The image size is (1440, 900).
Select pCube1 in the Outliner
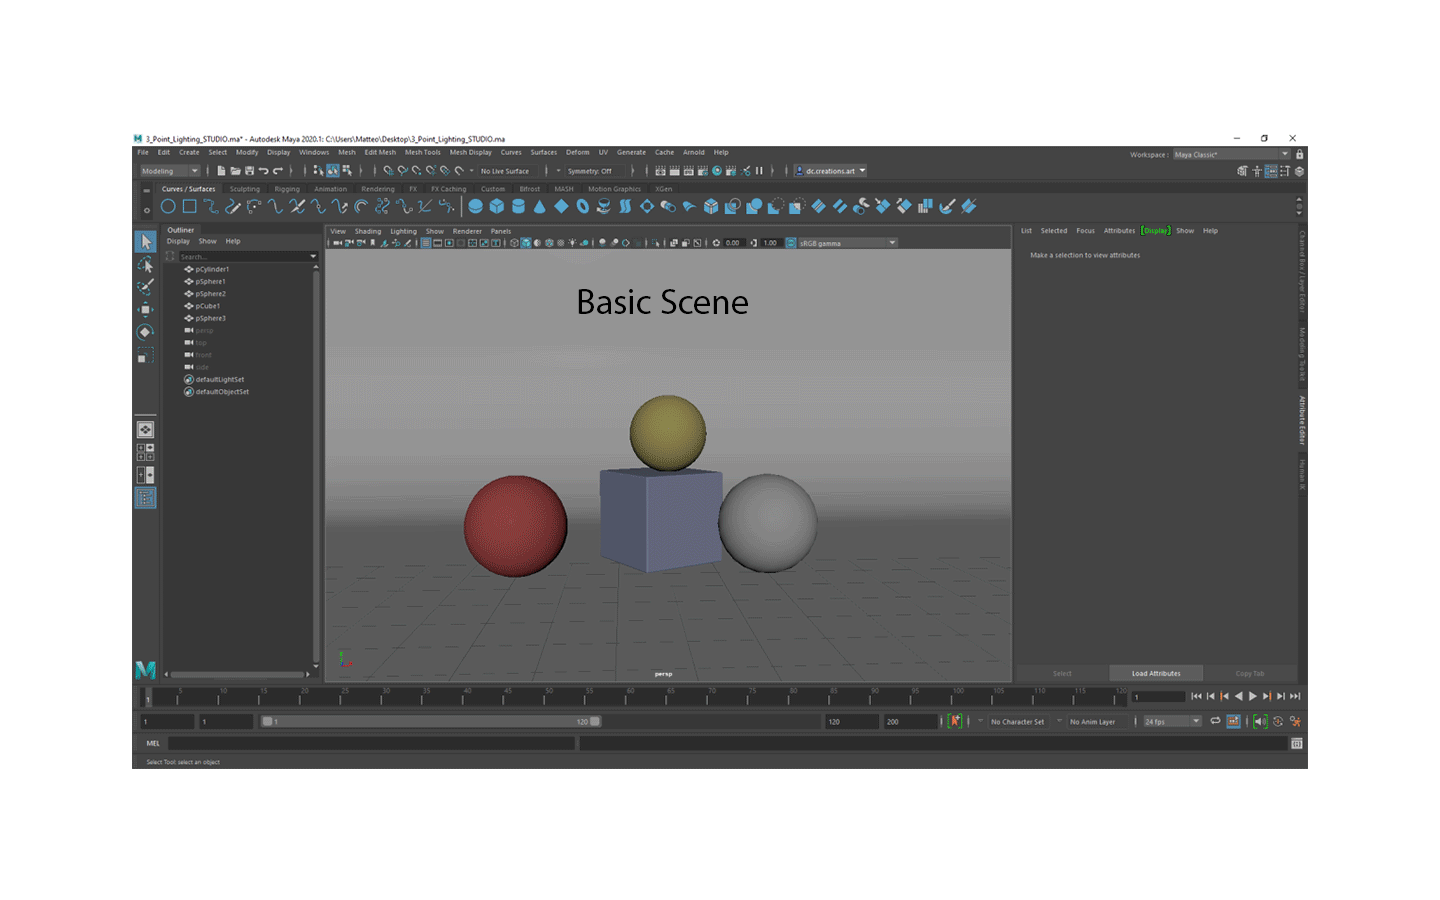coord(207,306)
